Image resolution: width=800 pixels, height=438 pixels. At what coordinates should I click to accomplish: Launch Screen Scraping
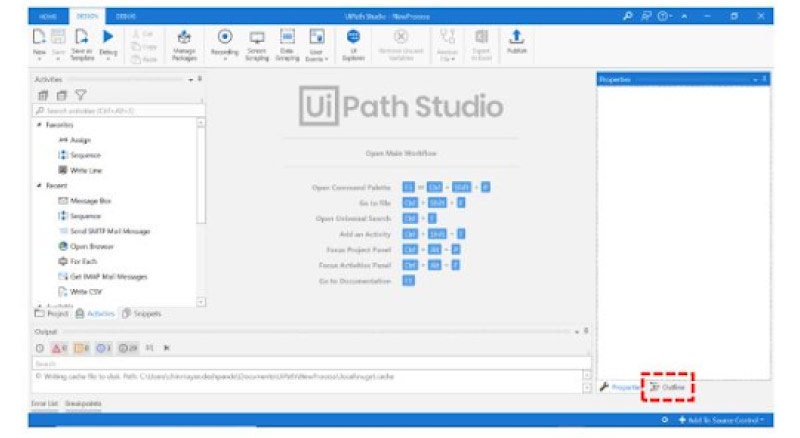pyautogui.click(x=257, y=45)
